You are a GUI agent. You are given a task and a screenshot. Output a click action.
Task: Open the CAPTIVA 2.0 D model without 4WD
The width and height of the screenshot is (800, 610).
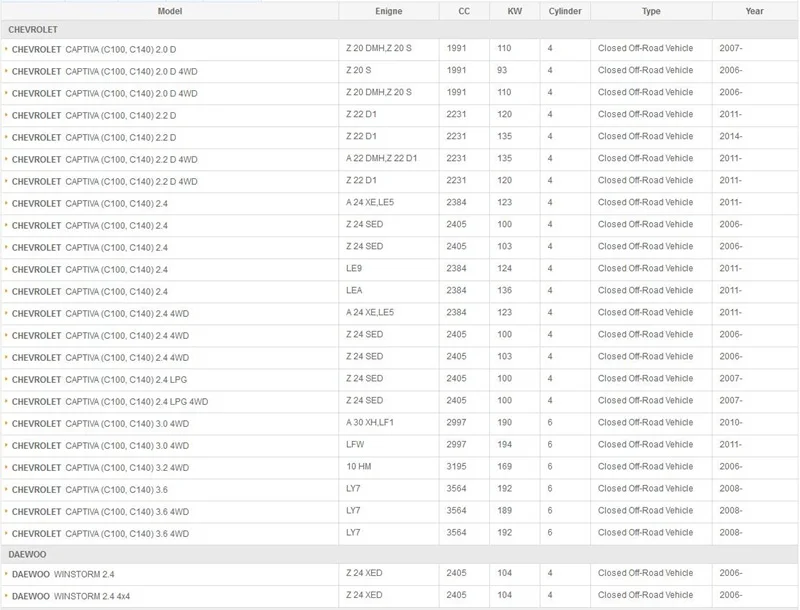coord(94,49)
